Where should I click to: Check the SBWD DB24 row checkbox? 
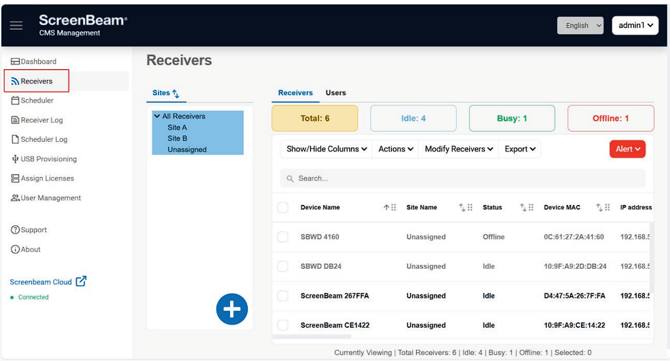282,266
